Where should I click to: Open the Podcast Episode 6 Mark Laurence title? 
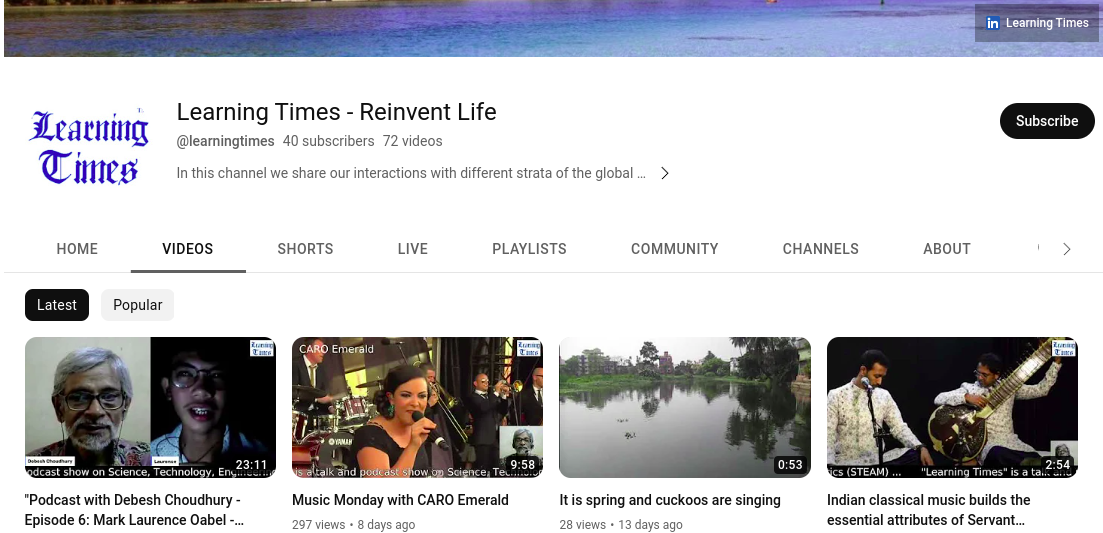134,510
